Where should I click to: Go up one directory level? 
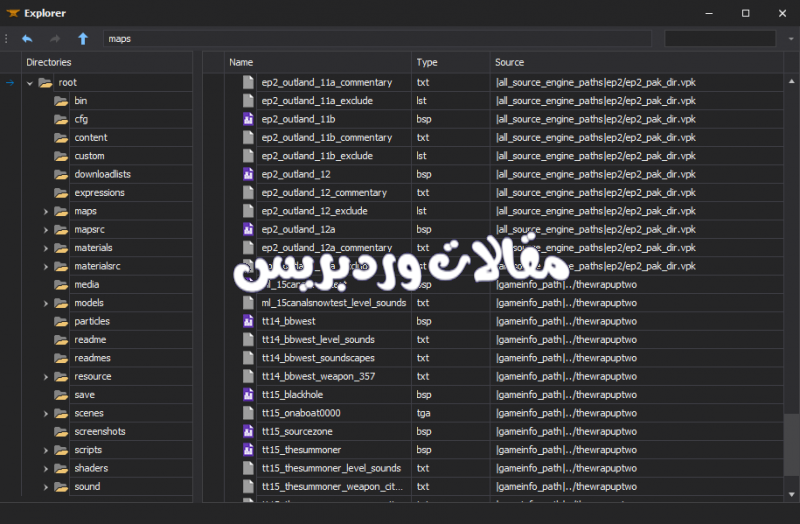[83, 39]
